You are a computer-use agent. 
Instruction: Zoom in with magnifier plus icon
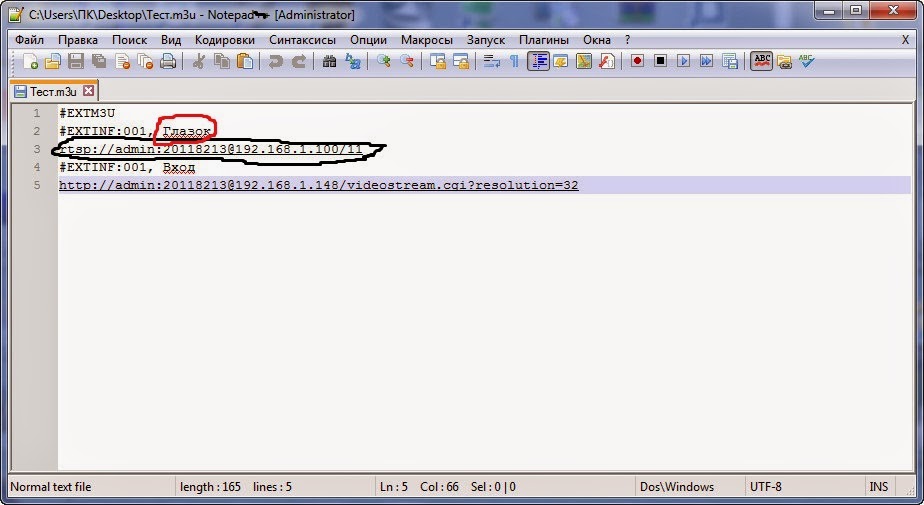tap(384, 61)
